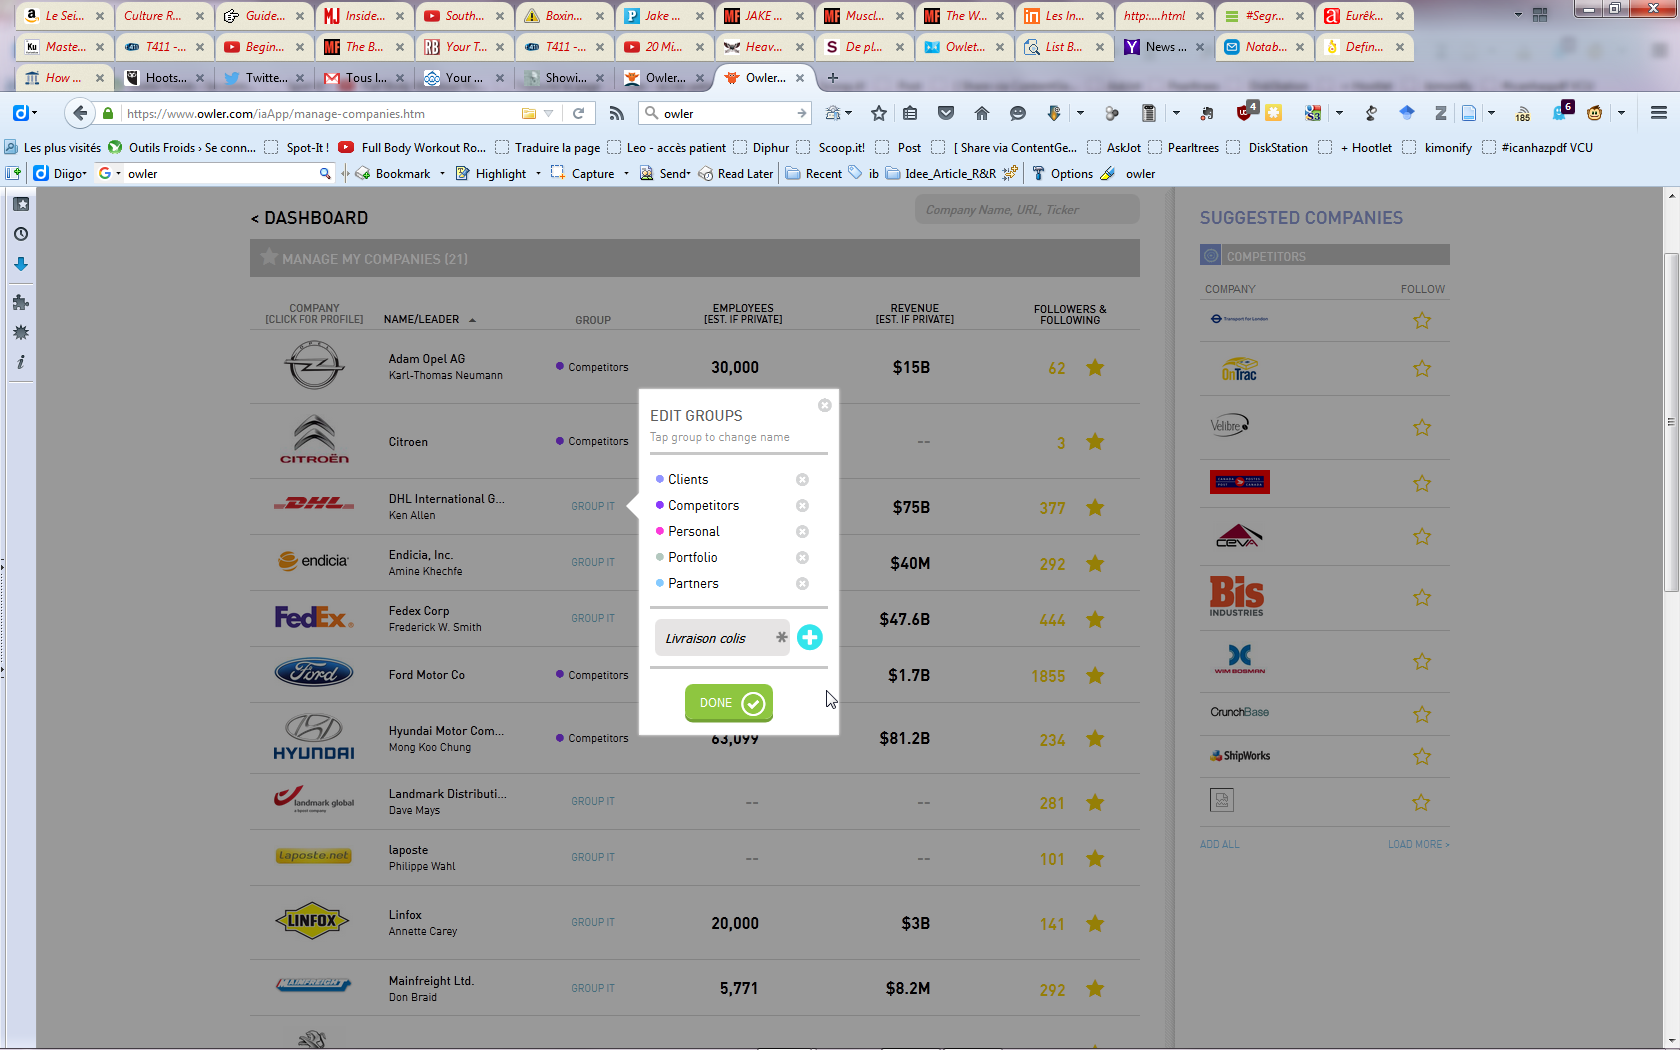This screenshot has height=1050, width=1680.
Task: Click the Livraison colis group name field
Action: click(722, 638)
